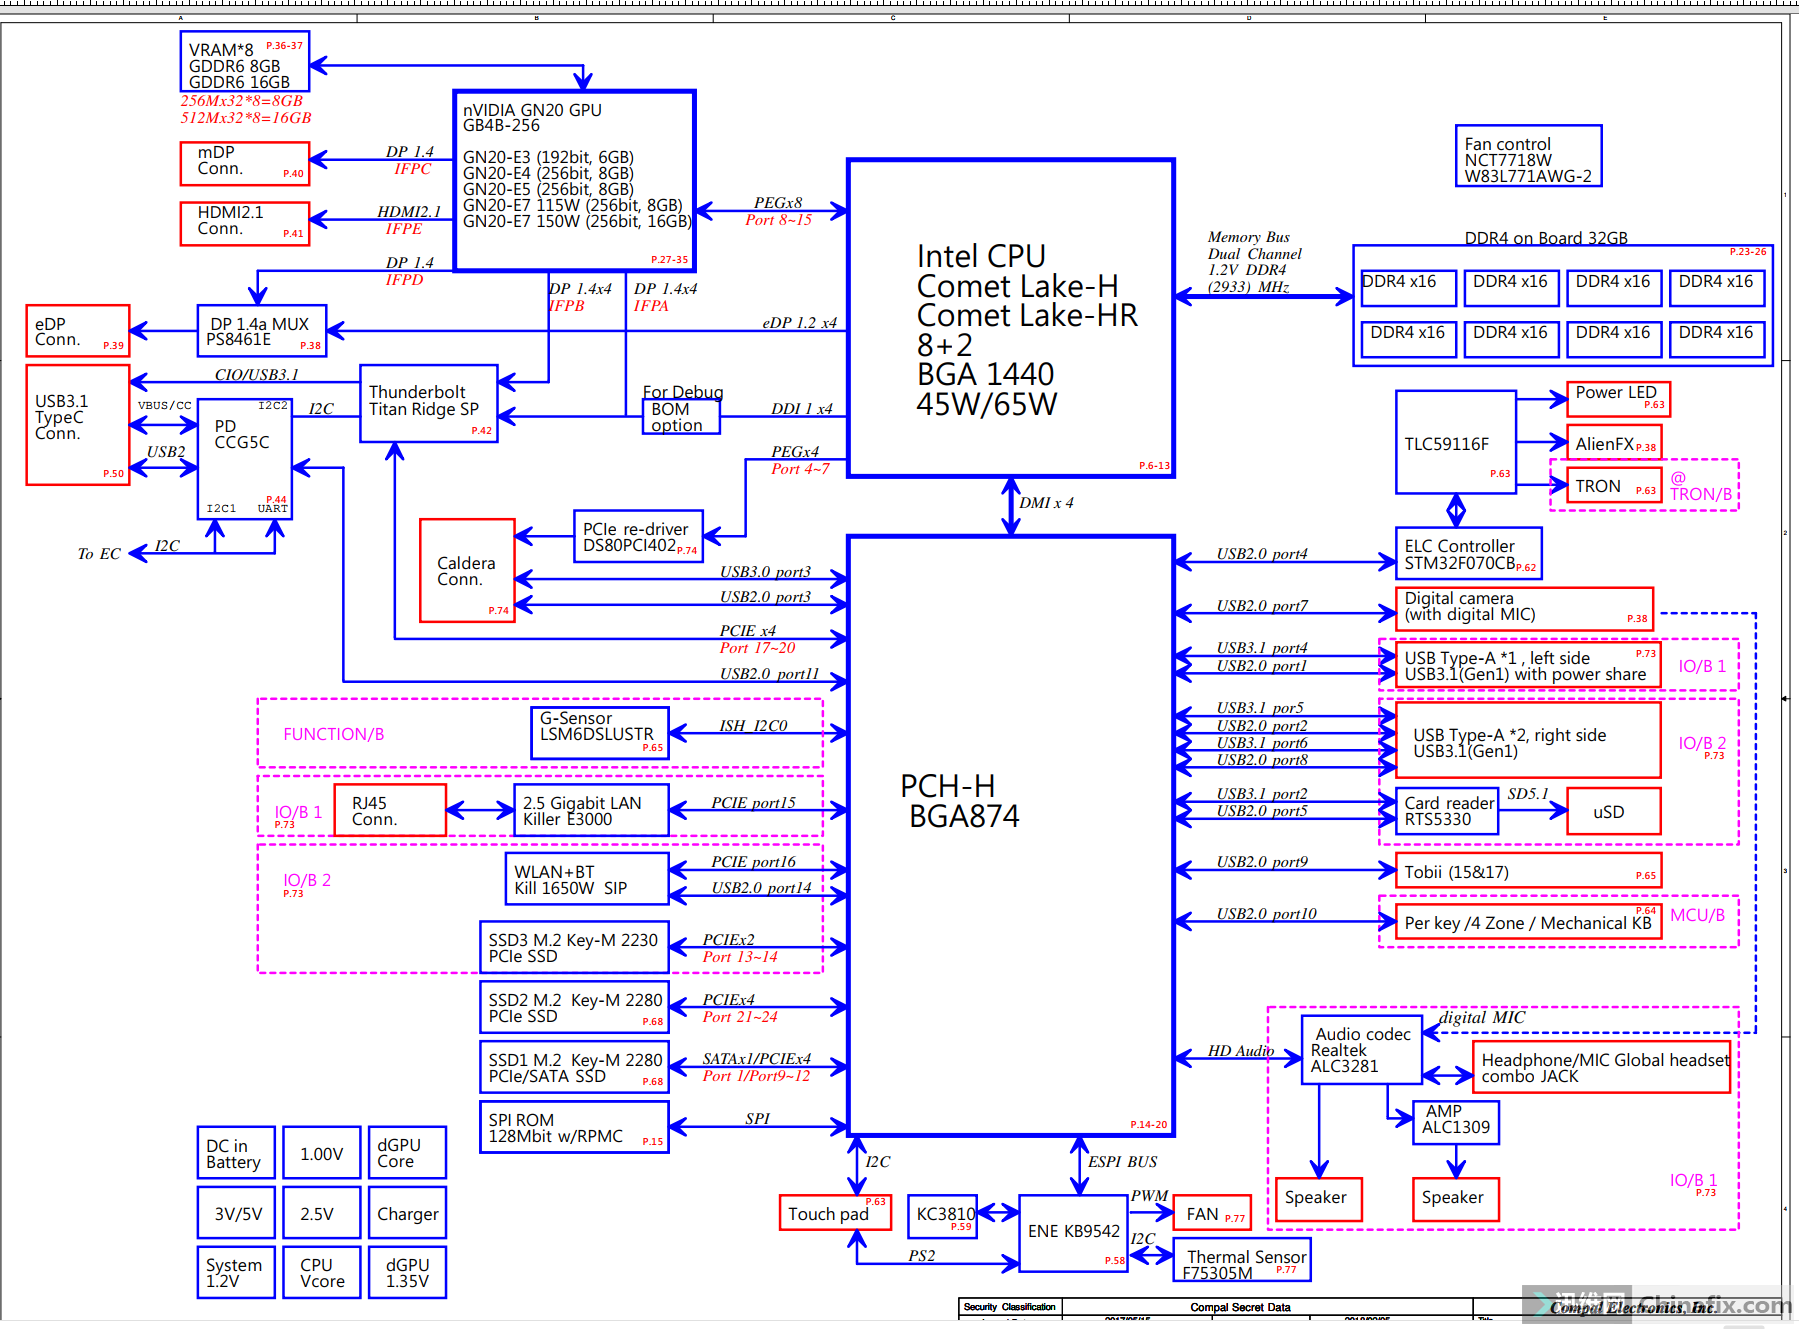1799x1329 pixels.
Task: Click the Intel CPU Comet Lake-H block
Action: (x=1010, y=318)
